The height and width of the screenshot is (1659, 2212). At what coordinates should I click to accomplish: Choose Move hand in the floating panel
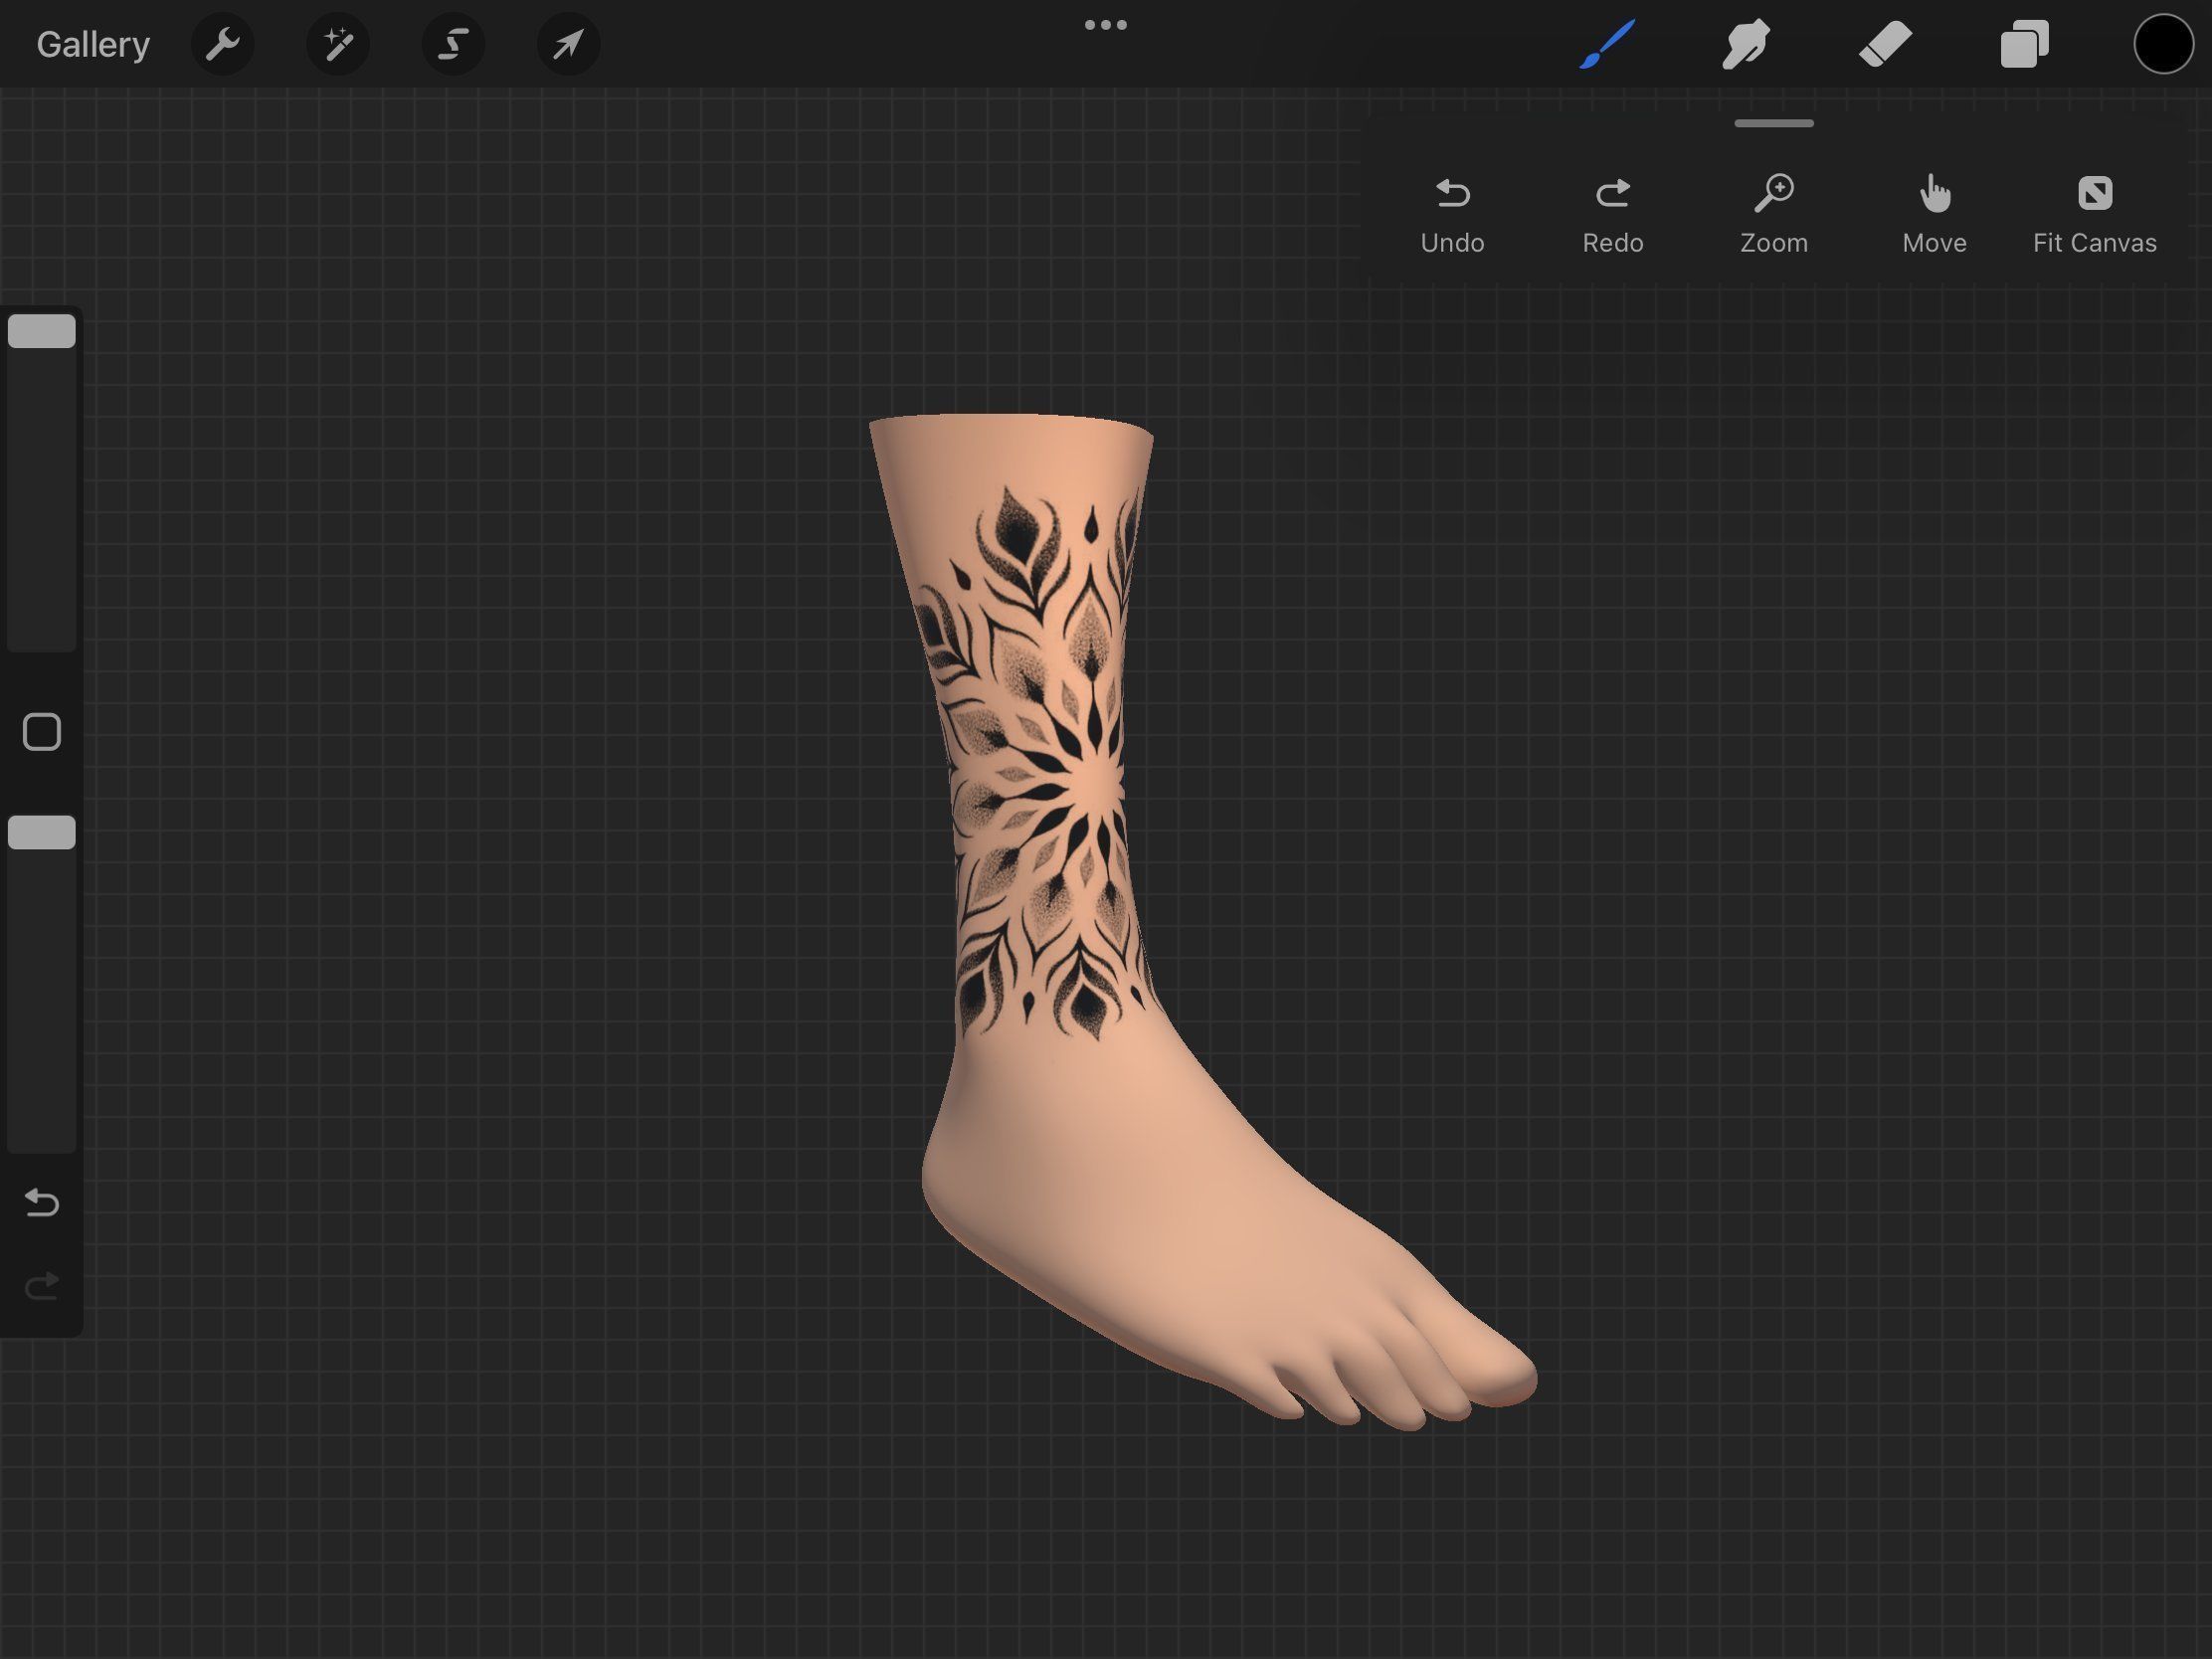1934,215
